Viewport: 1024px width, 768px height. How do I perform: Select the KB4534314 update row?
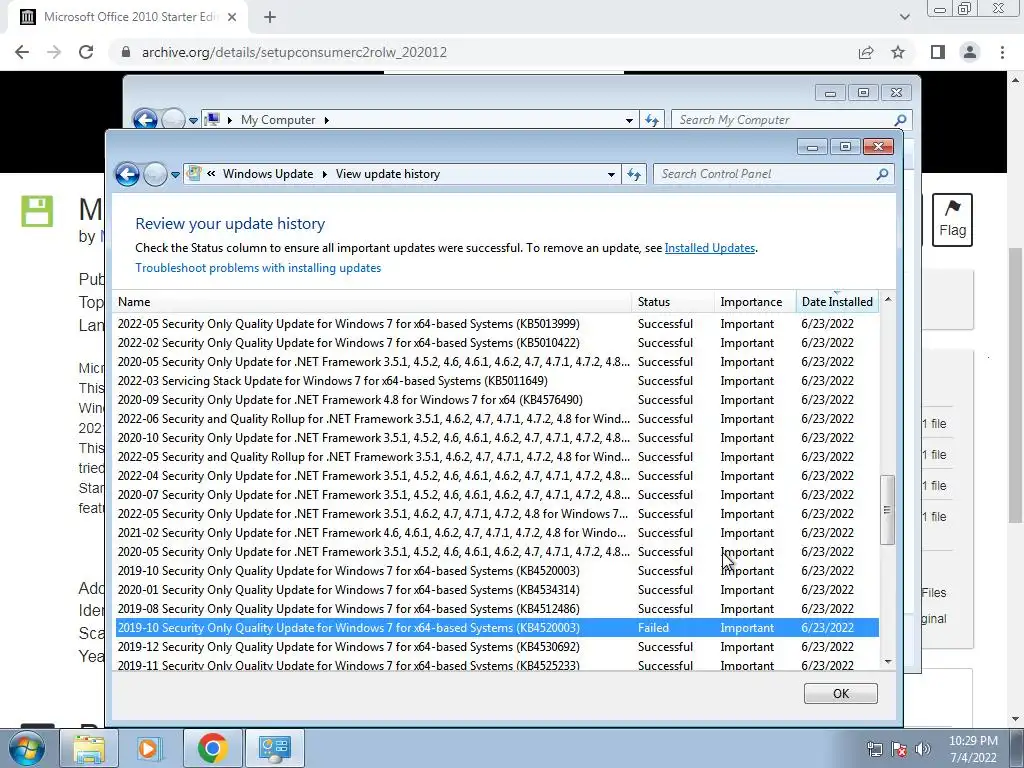click(x=497, y=590)
